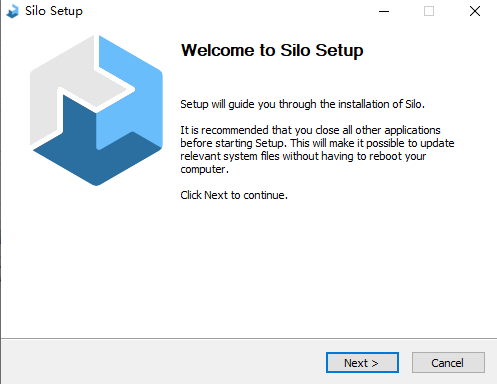Click the ">" symbol on Next button
This screenshot has height=384, width=497.
click(x=375, y=363)
